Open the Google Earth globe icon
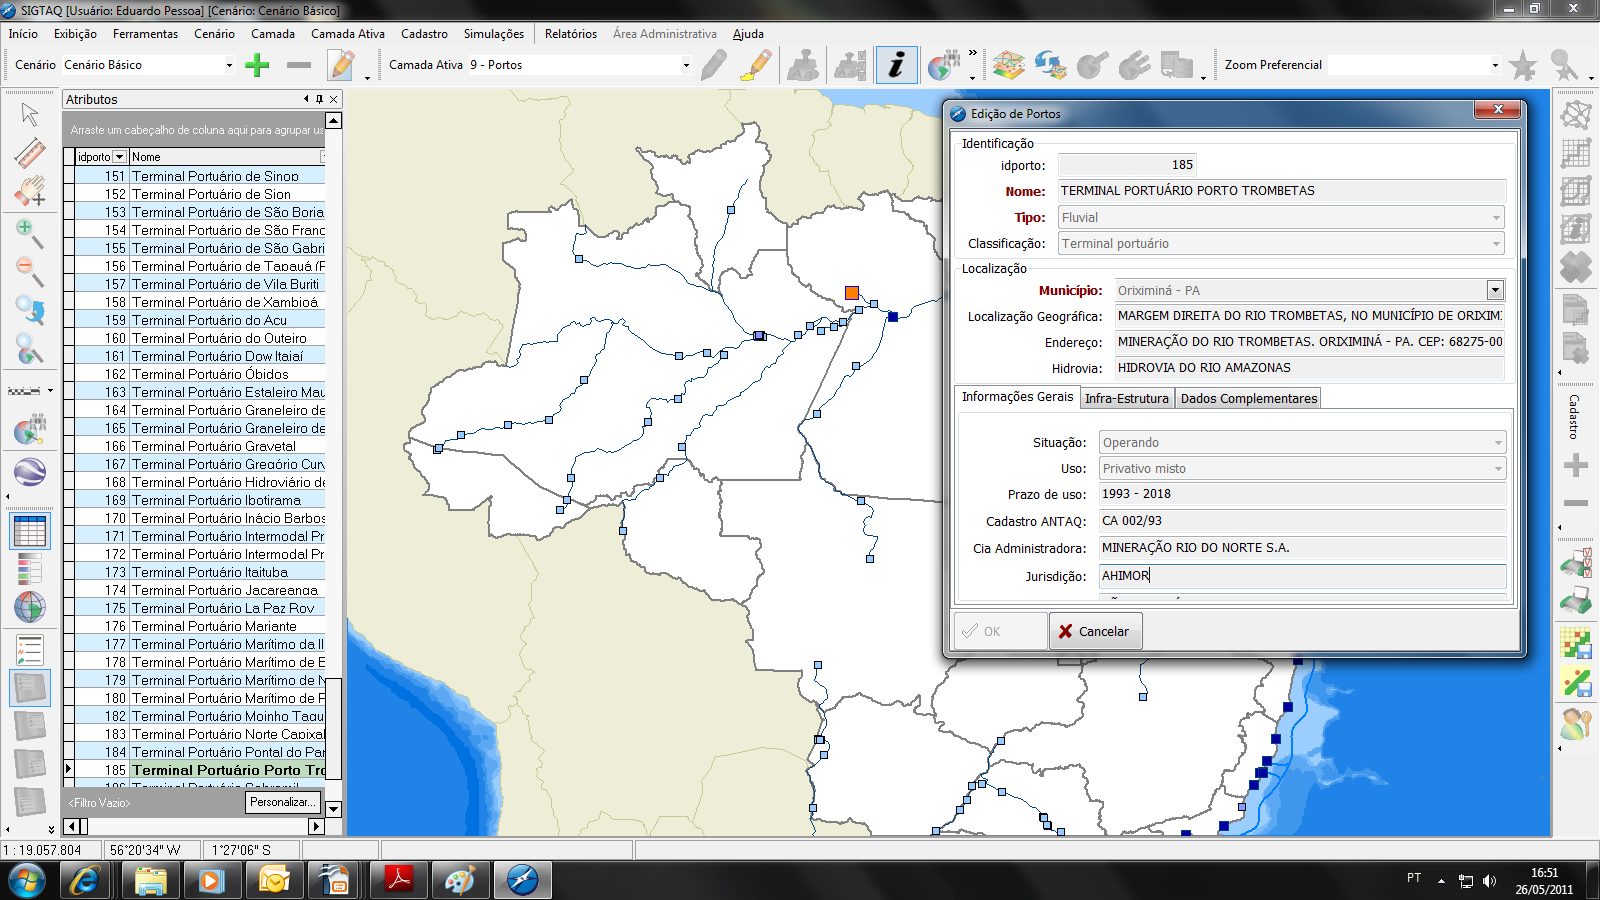 tap(29, 470)
